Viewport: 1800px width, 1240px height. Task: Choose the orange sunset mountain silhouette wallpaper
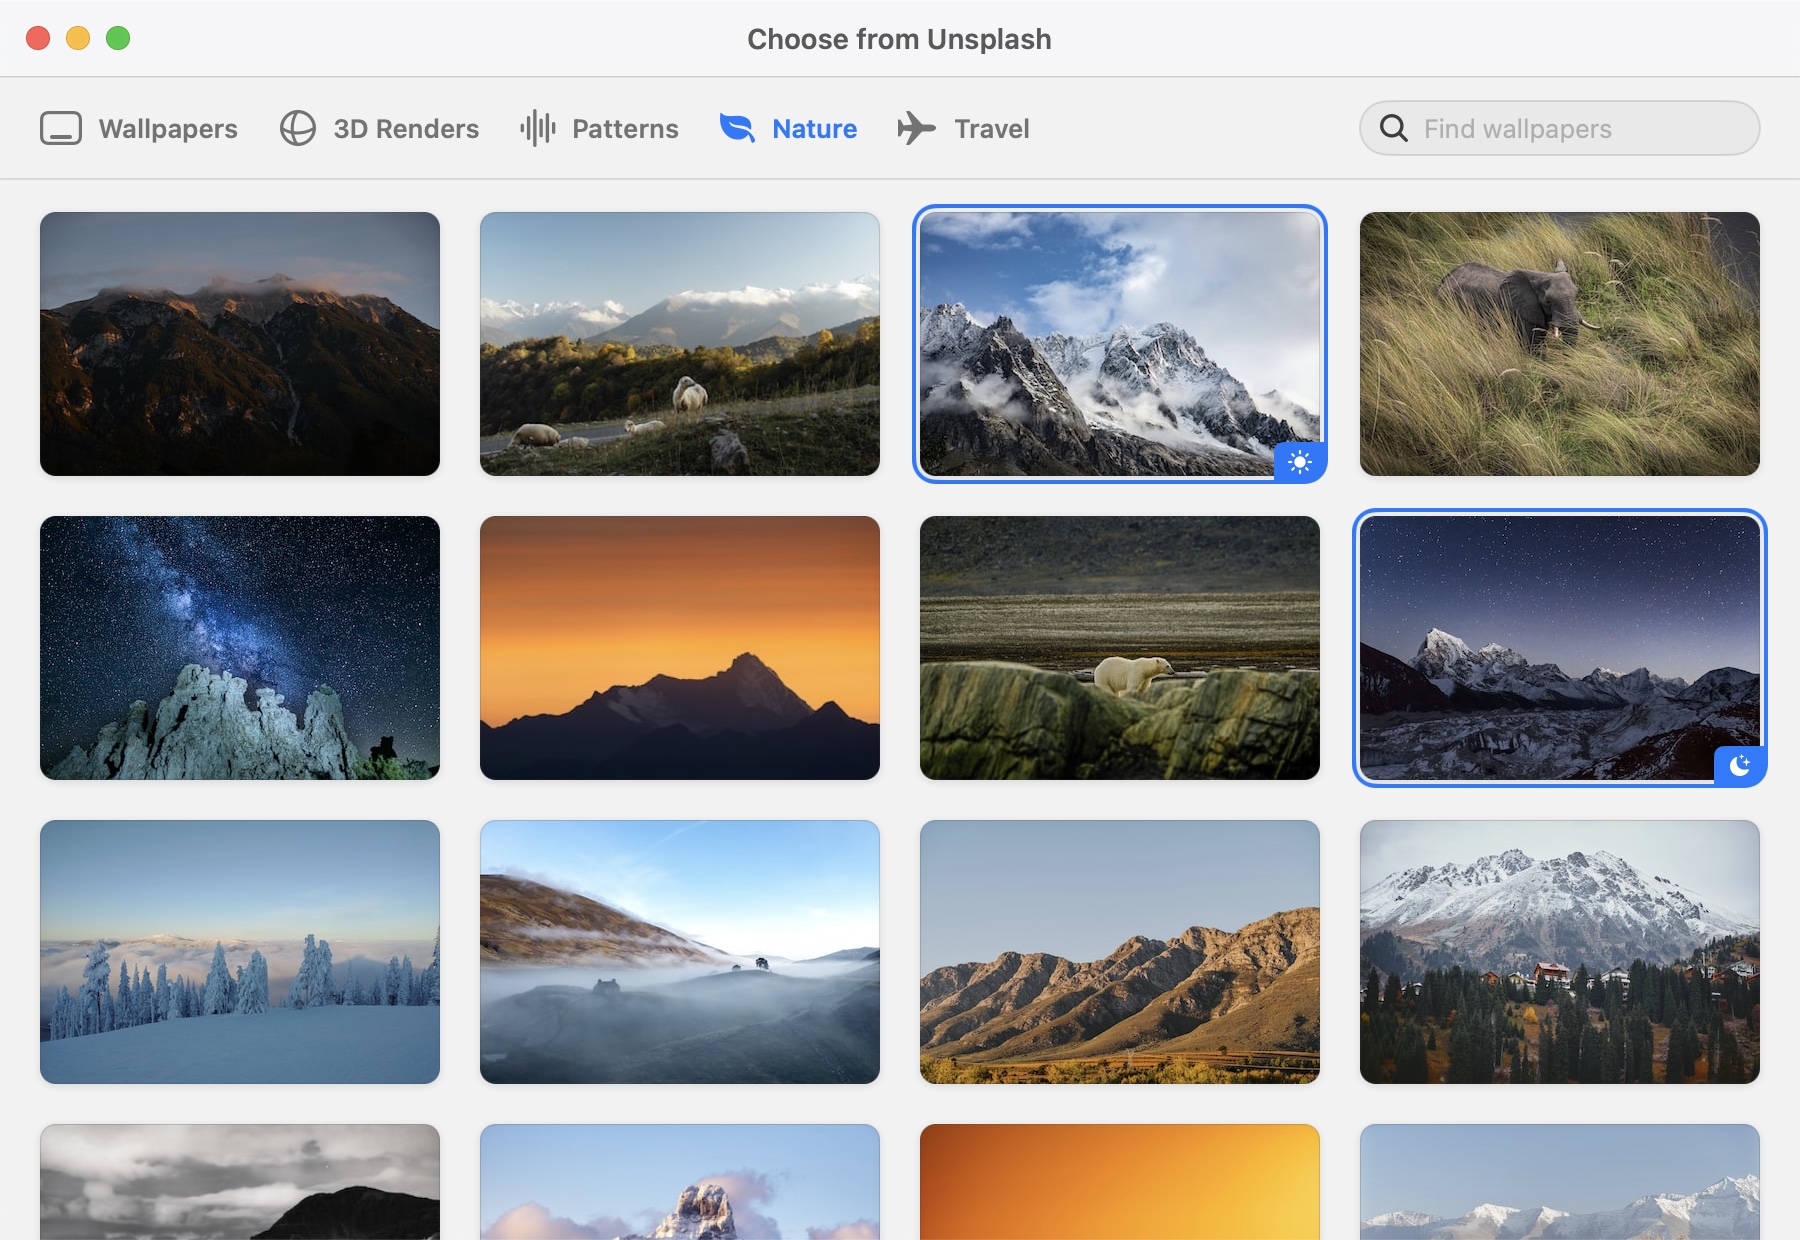pyautogui.click(x=680, y=648)
